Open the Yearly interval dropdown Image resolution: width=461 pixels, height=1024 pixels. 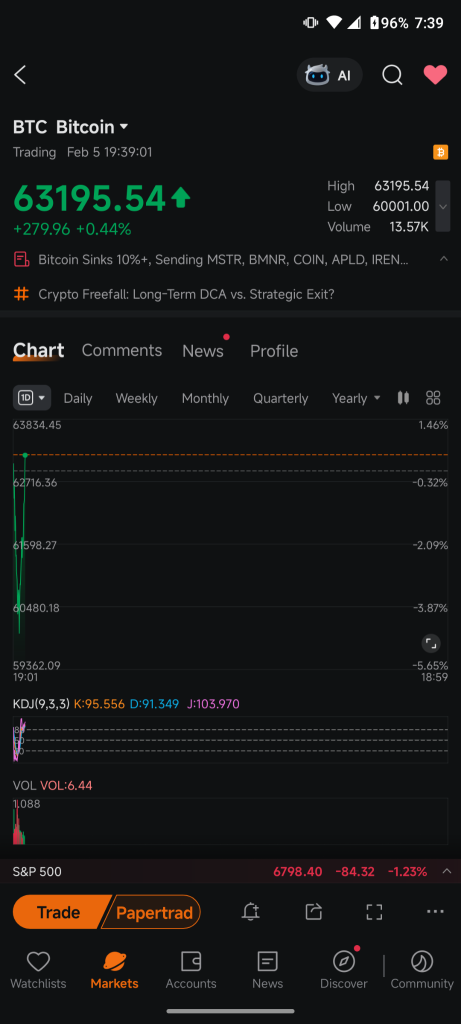[356, 398]
